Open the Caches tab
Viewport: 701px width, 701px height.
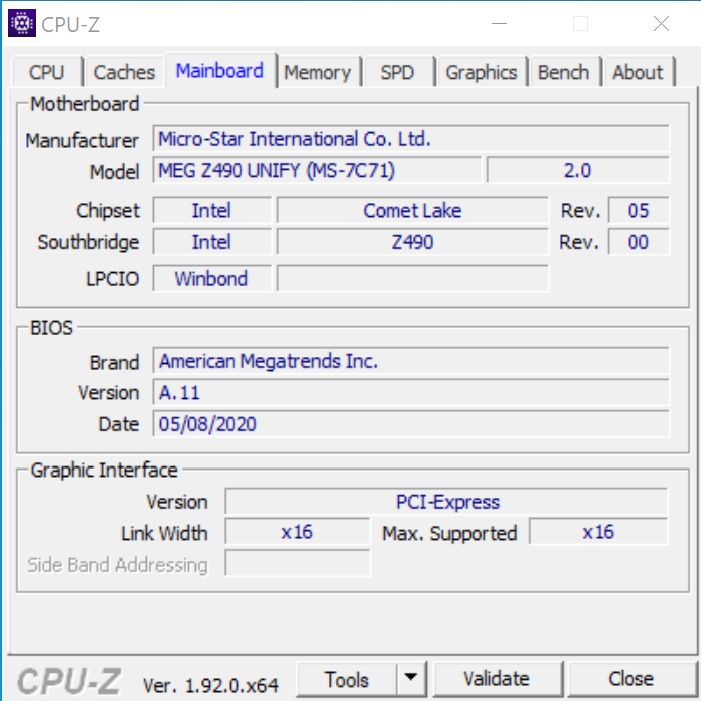[124, 72]
